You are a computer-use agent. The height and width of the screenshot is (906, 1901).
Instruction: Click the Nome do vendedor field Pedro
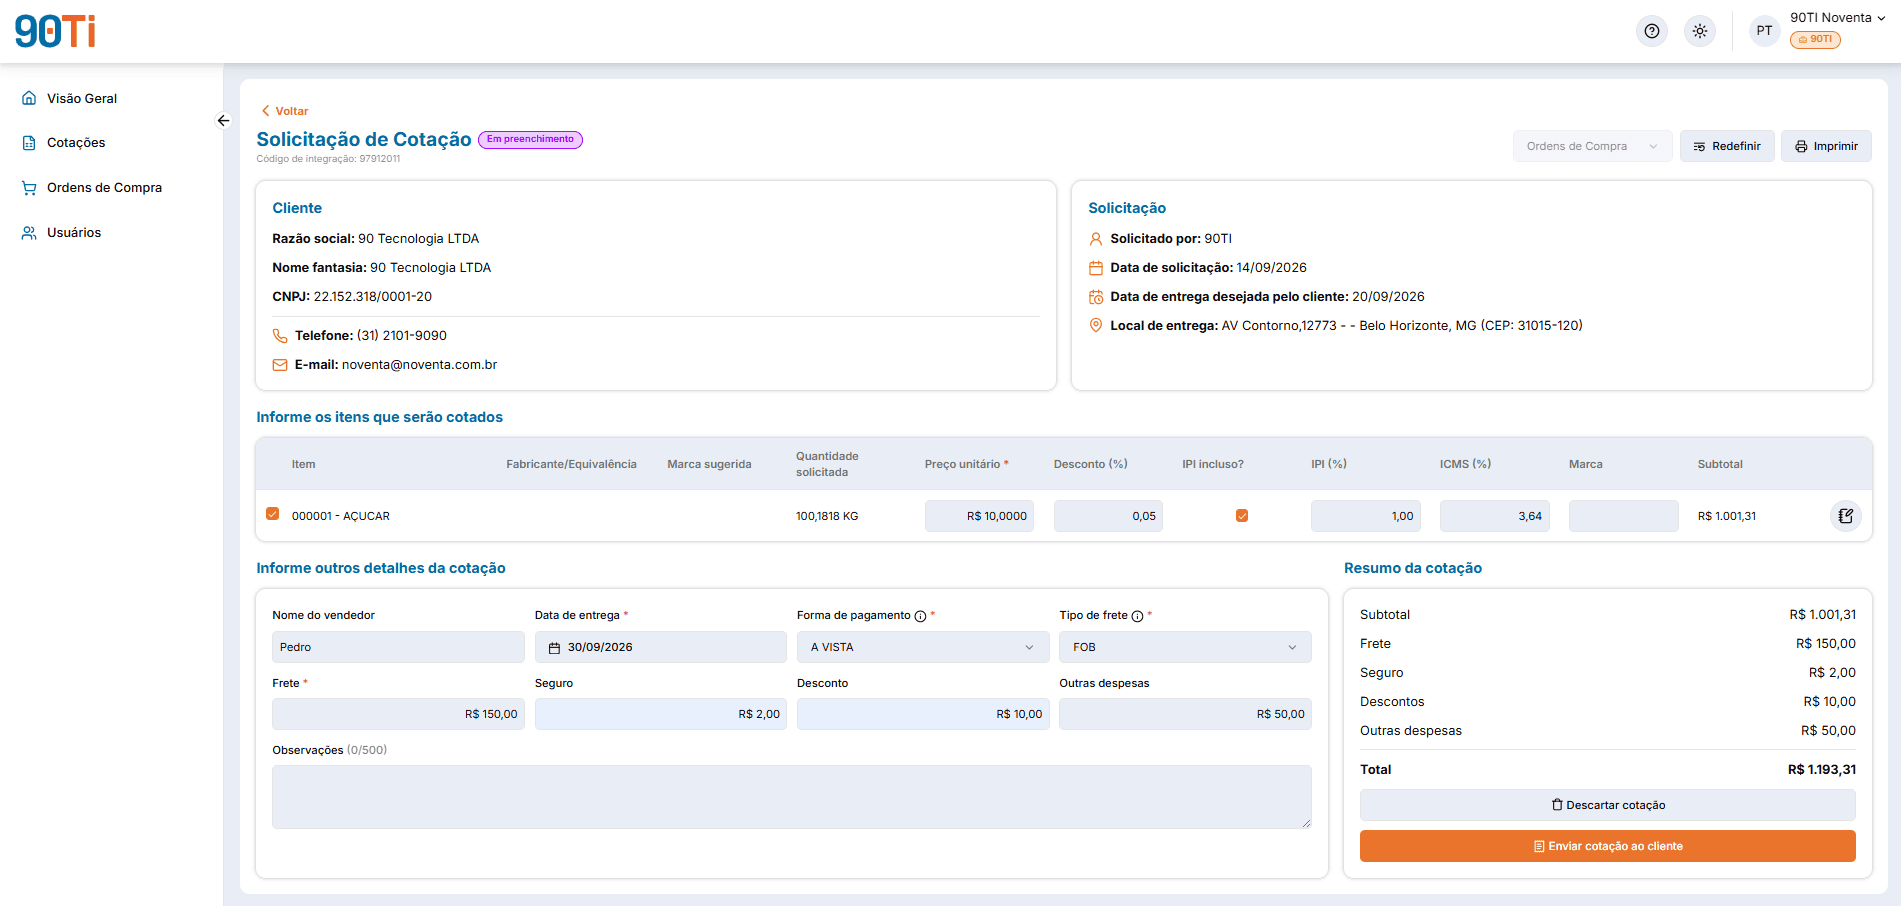click(x=398, y=647)
